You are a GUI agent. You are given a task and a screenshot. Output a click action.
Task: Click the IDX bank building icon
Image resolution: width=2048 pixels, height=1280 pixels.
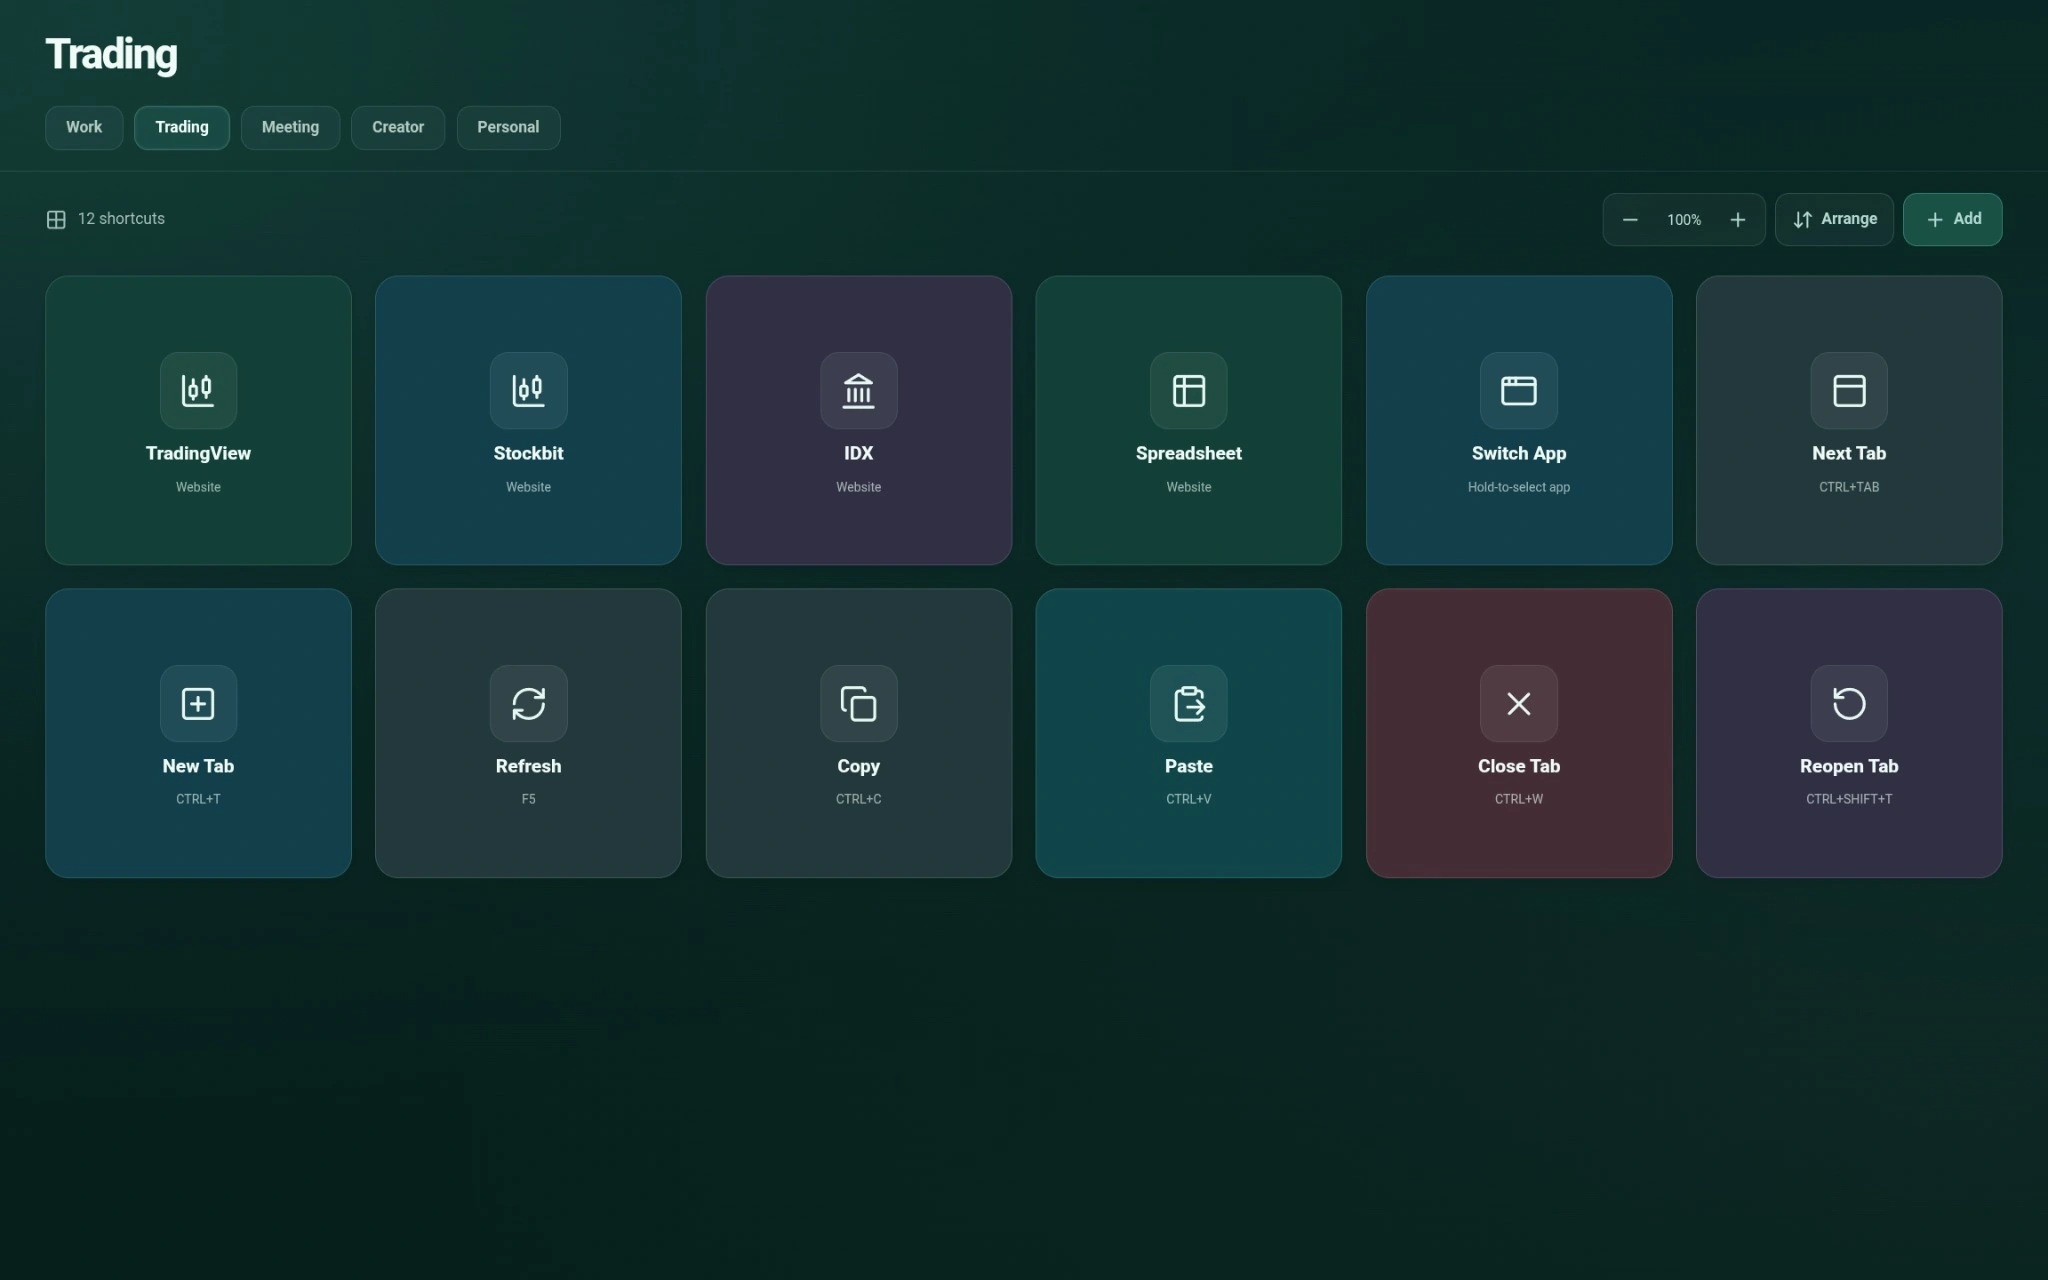coord(858,390)
